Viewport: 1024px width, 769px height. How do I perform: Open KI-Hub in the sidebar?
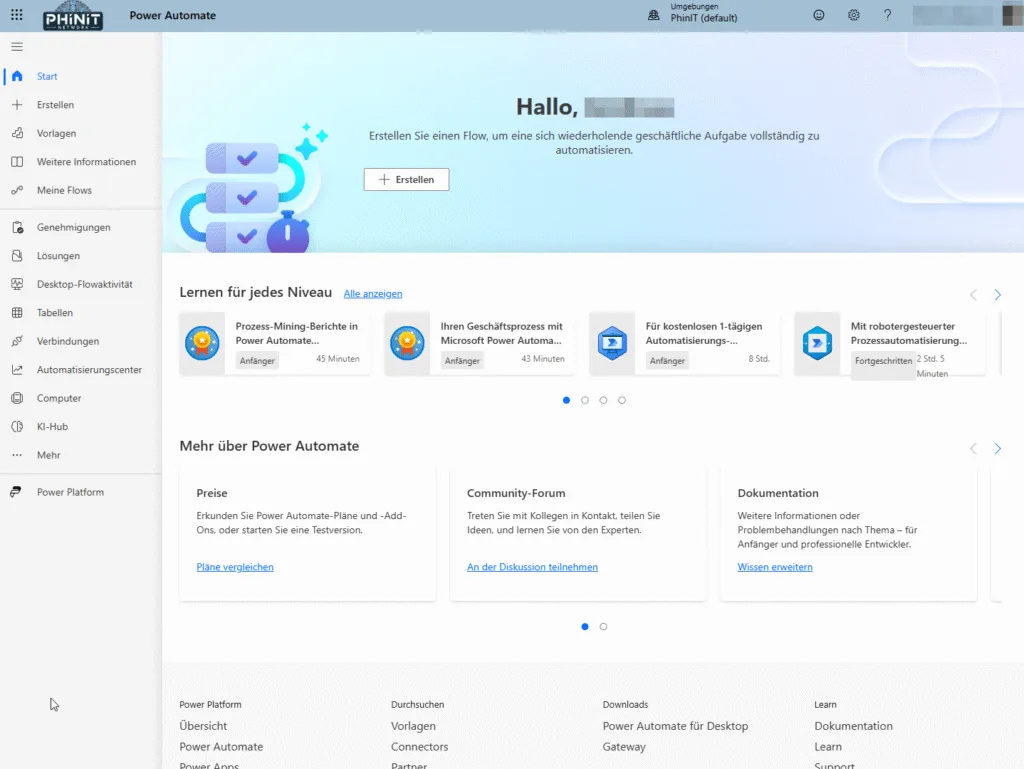pyautogui.click(x=52, y=427)
